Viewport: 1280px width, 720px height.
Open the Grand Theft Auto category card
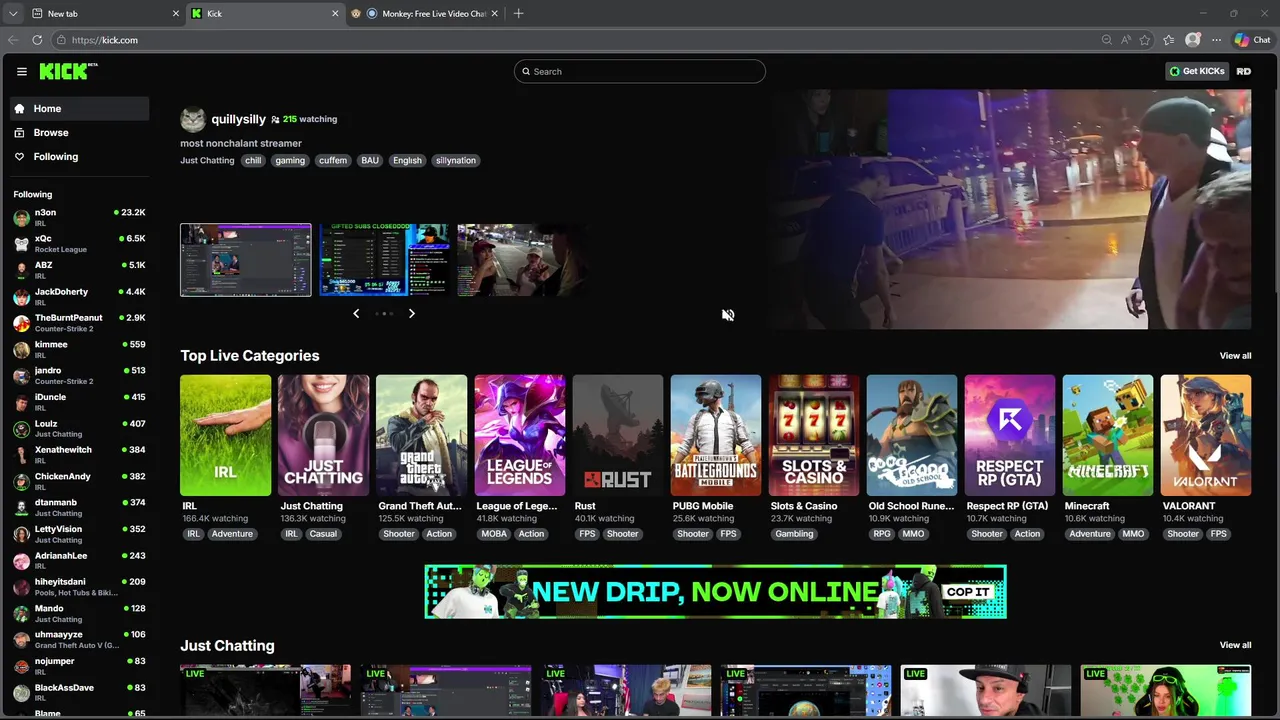coord(421,435)
